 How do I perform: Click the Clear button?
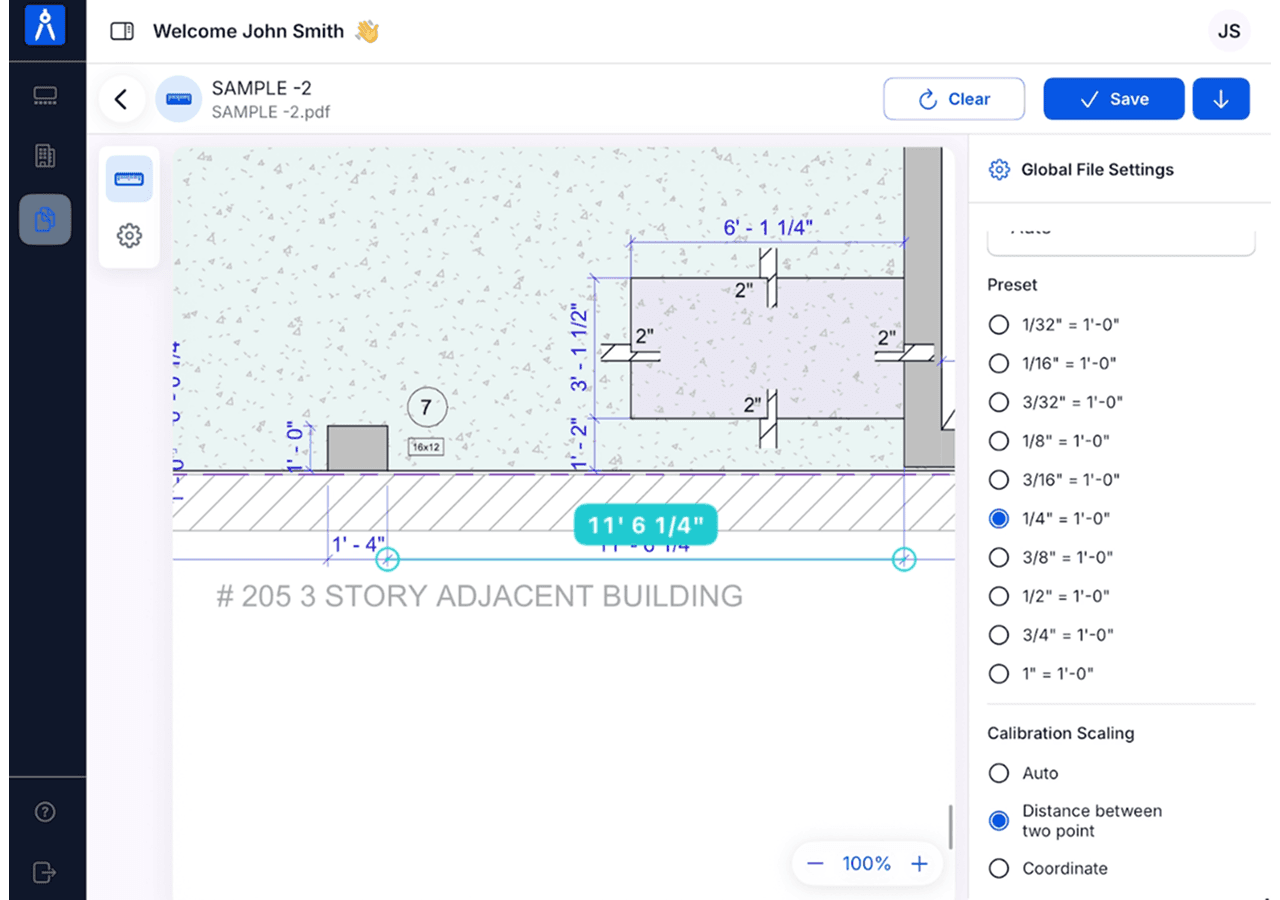click(954, 99)
